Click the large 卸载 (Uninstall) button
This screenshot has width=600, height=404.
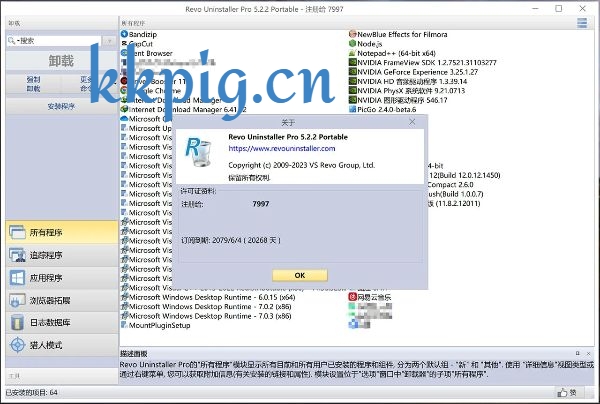61,61
